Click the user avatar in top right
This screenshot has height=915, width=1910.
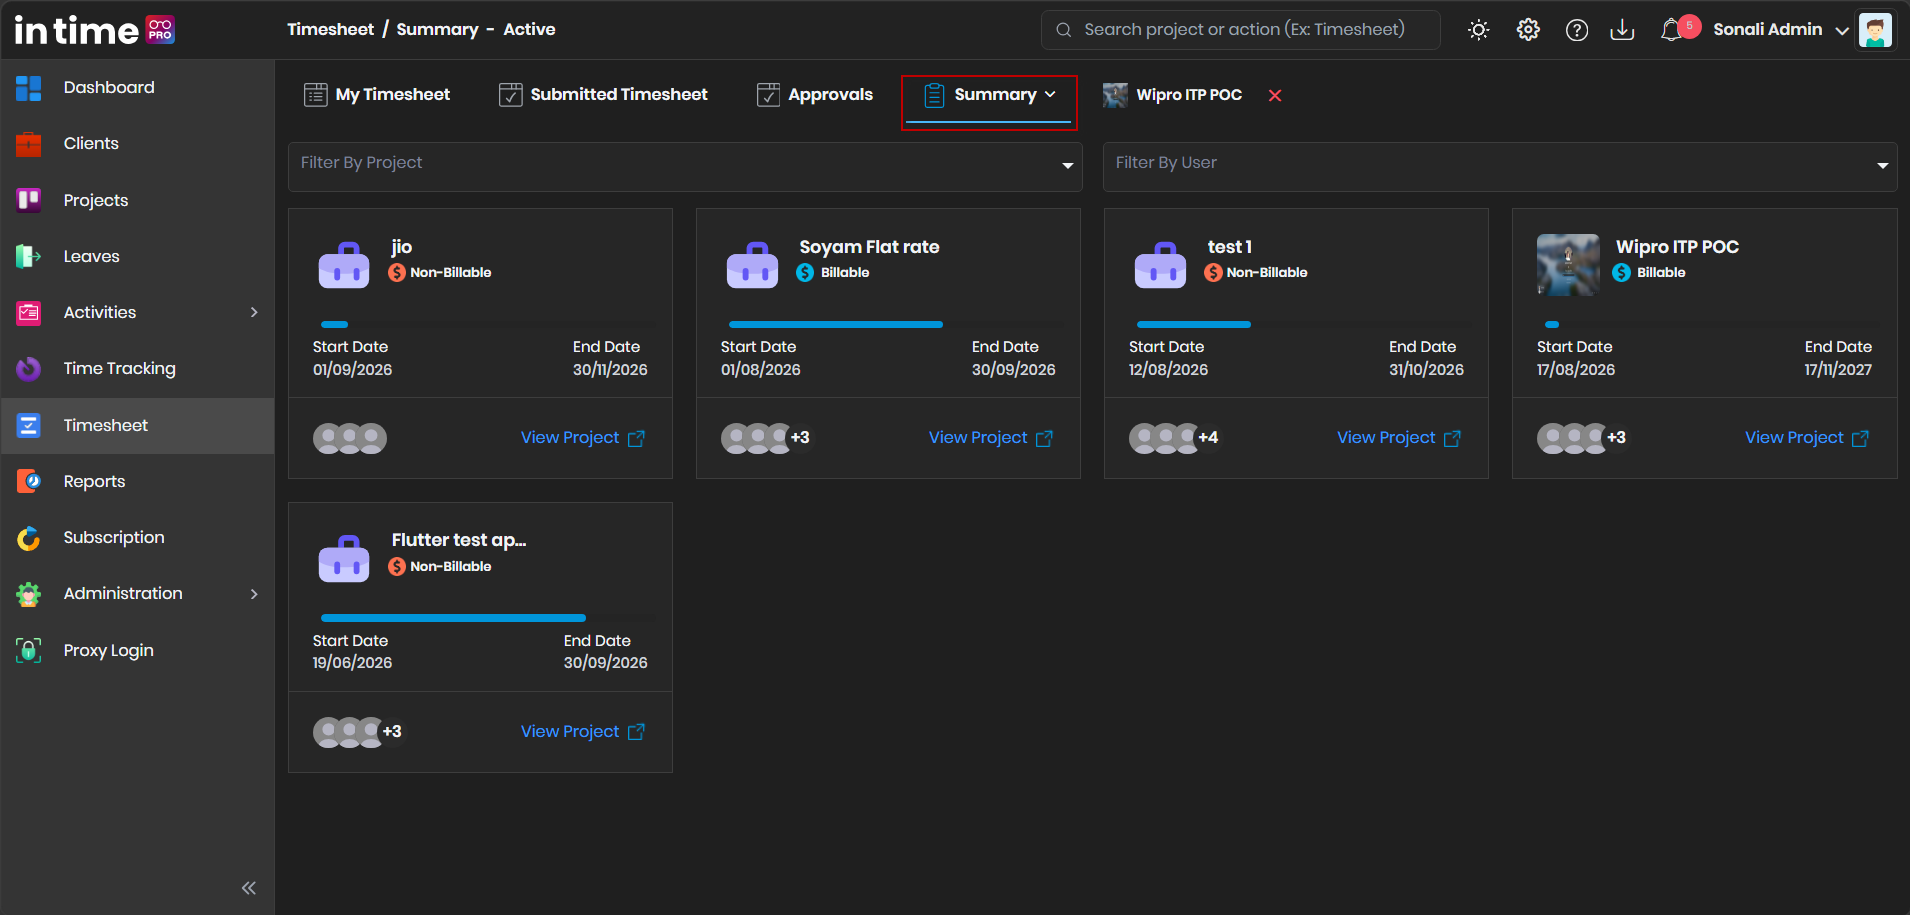click(x=1875, y=30)
